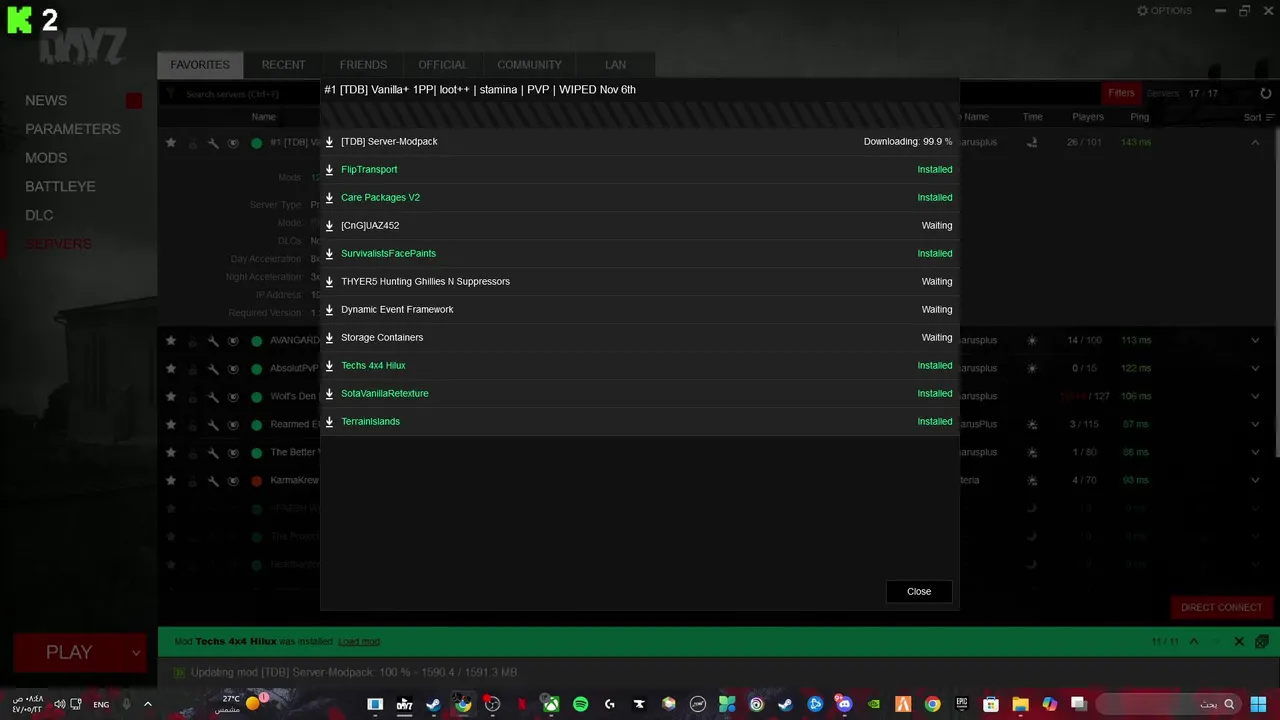Unfavorite the #1 [TDB] server star
The width and height of the screenshot is (1280, 720).
coord(171,143)
